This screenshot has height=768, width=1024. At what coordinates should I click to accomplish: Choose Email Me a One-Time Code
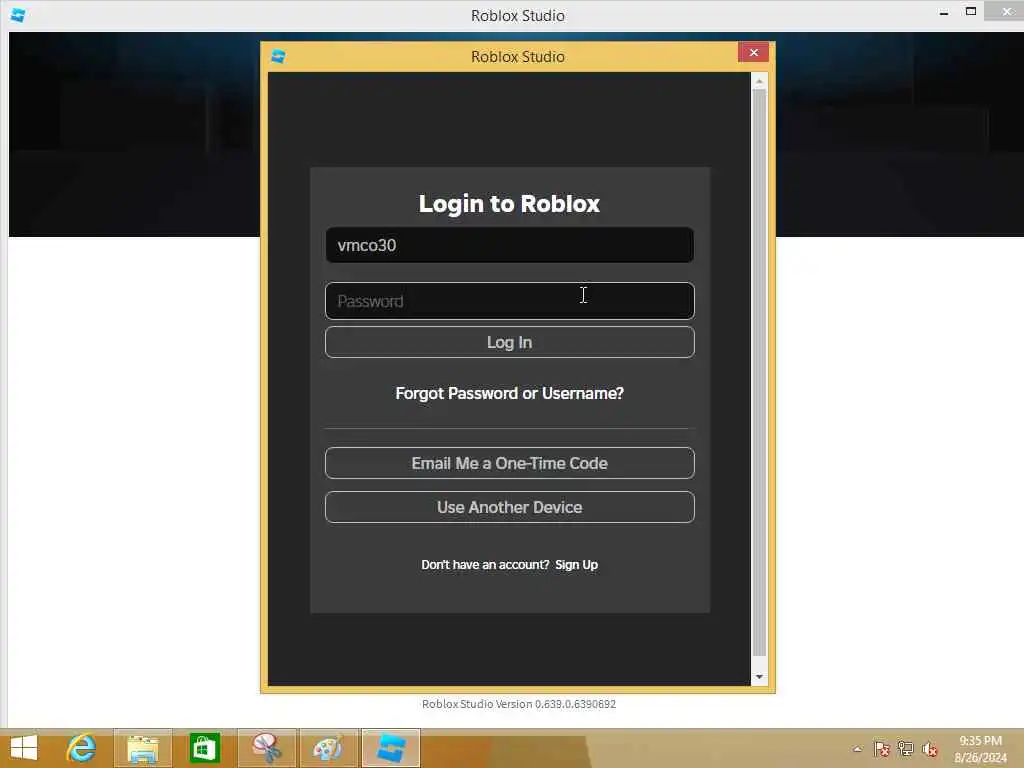click(x=509, y=463)
